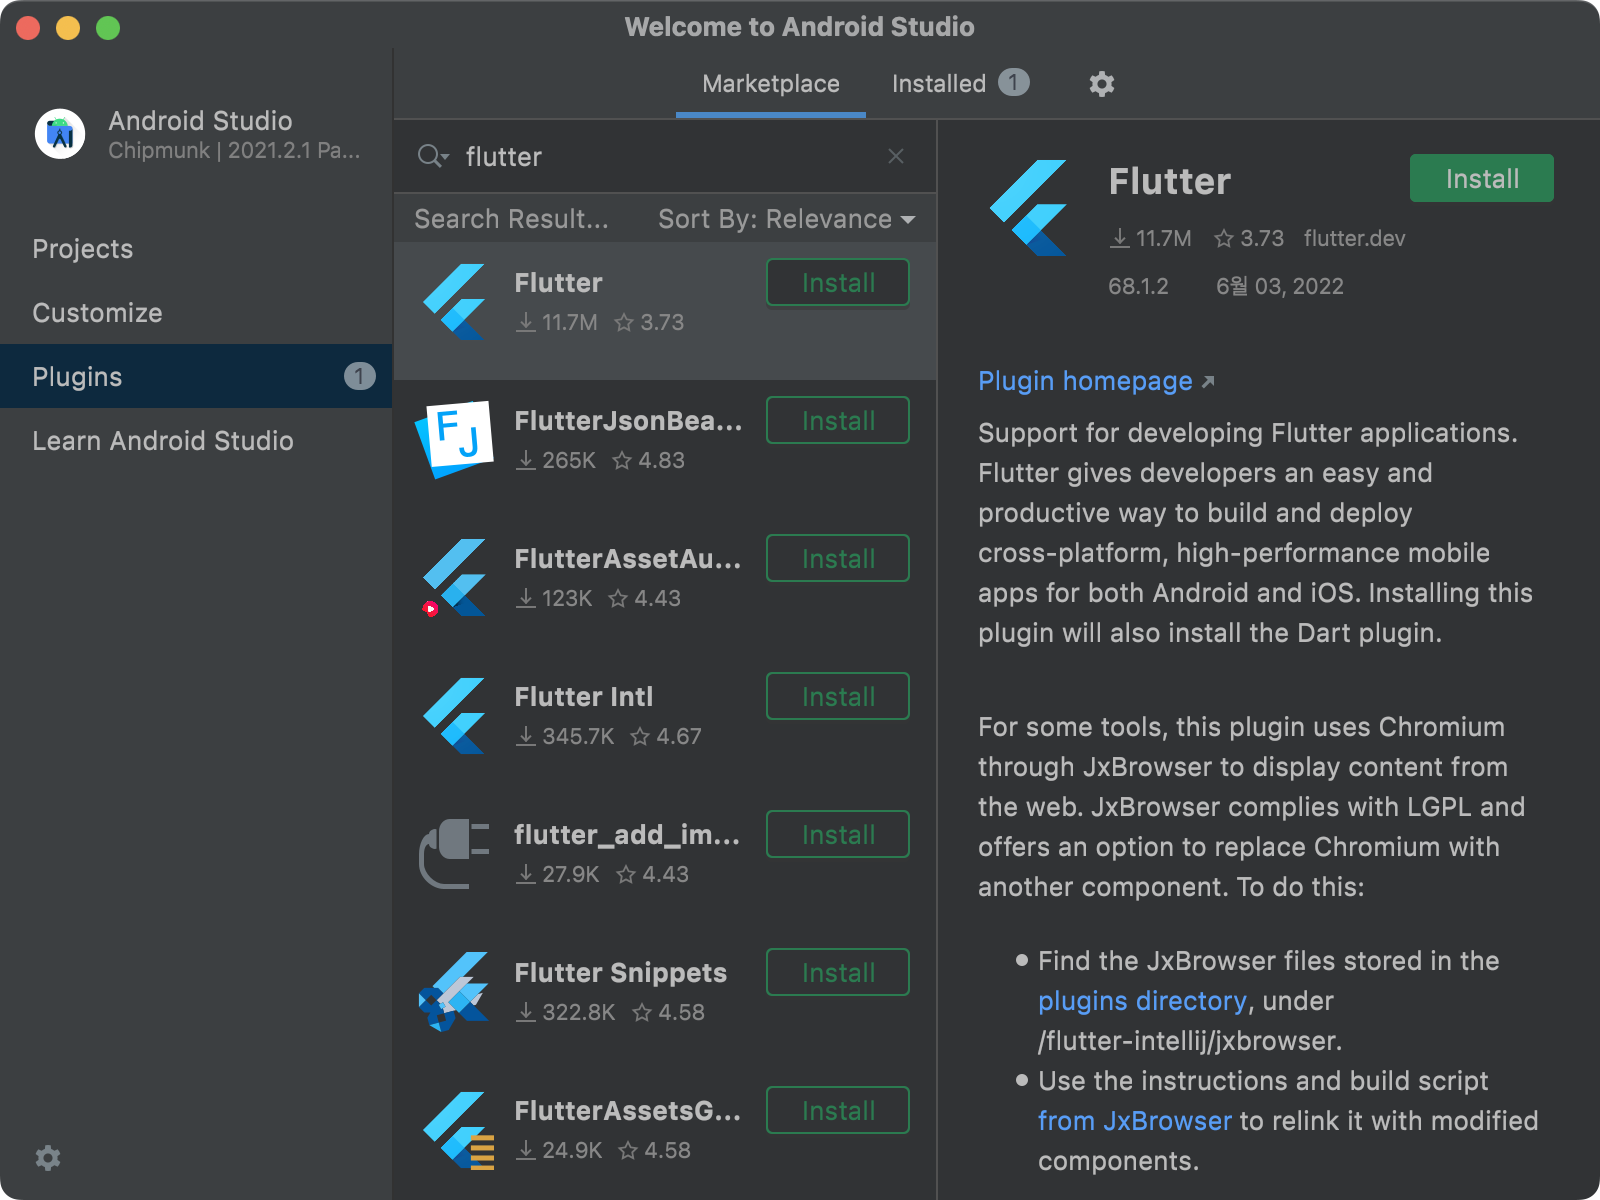The width and height of the screenshot is (1600, 1200).
Task: Click the Flutter title in details pane
Action: pyautogui.click(x=1170, y=182)
